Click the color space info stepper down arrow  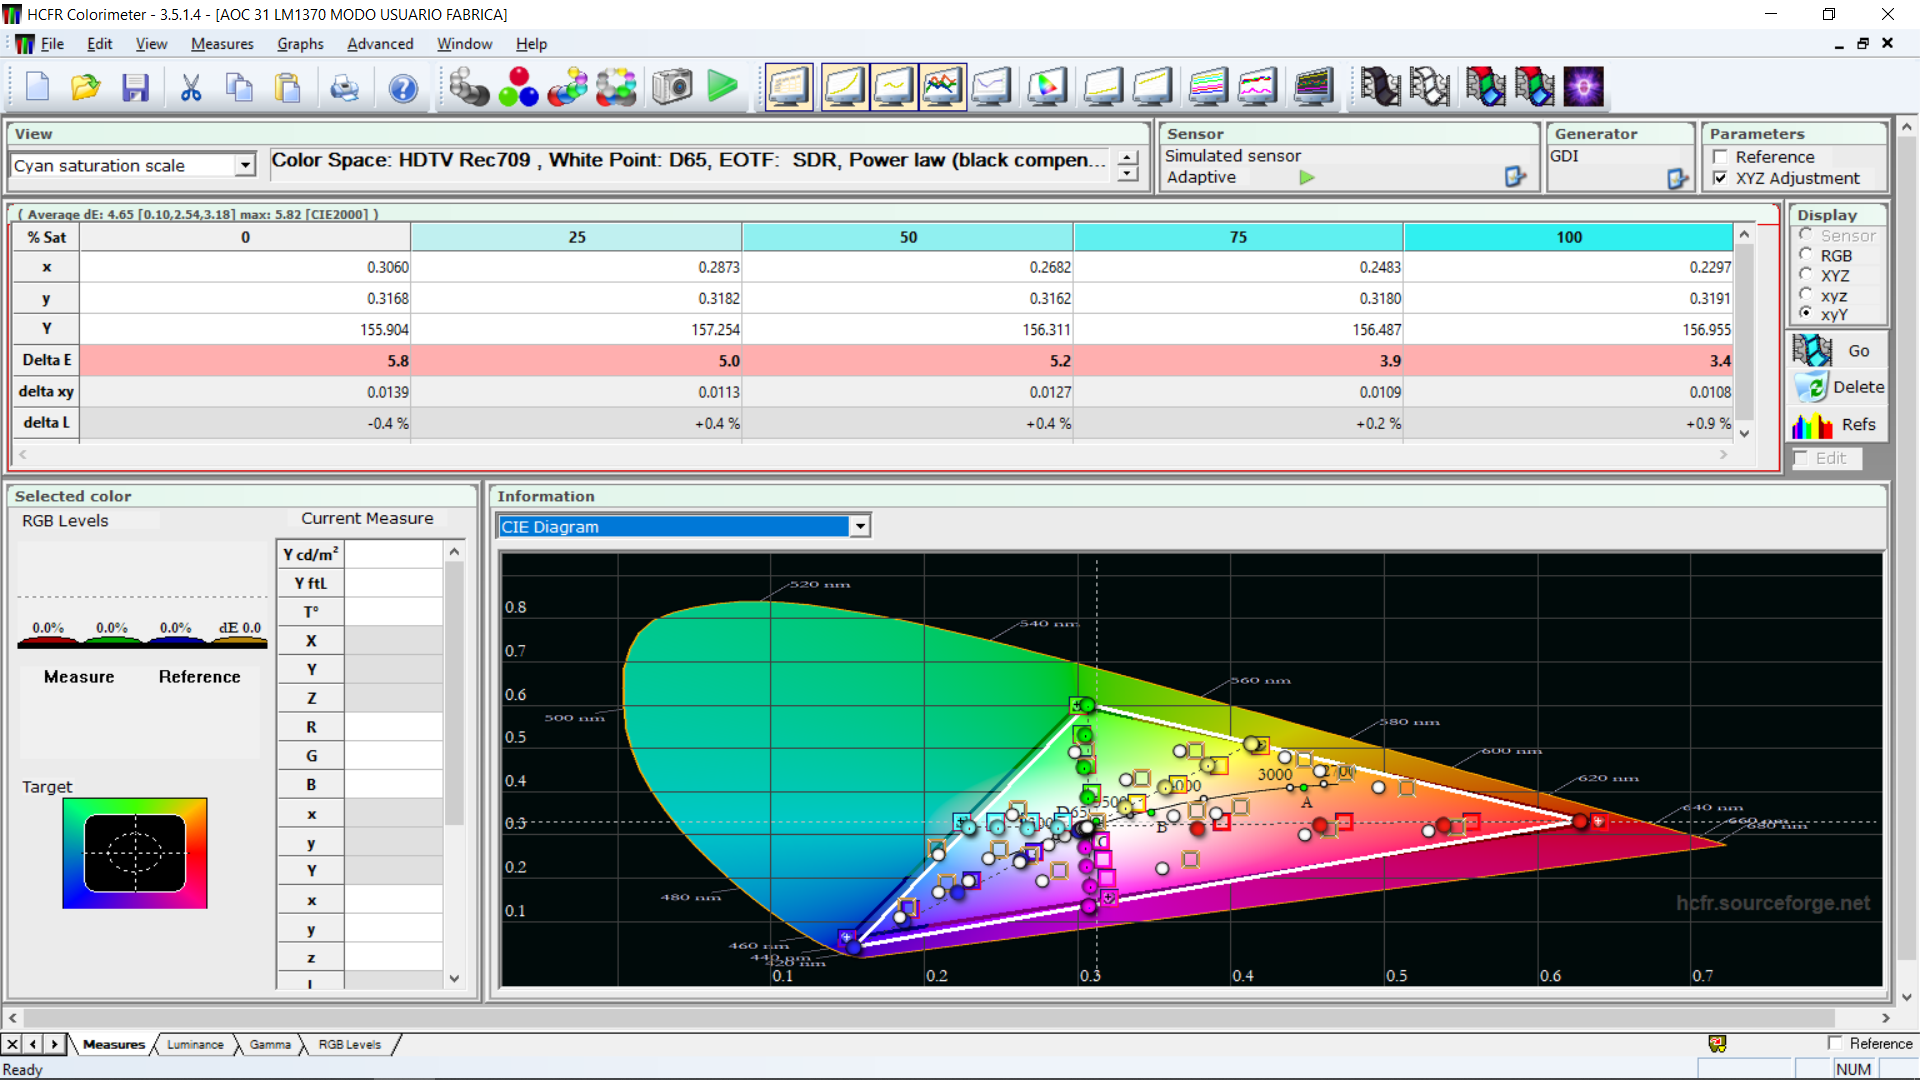pyautogui.click(x=1128, y=174)
